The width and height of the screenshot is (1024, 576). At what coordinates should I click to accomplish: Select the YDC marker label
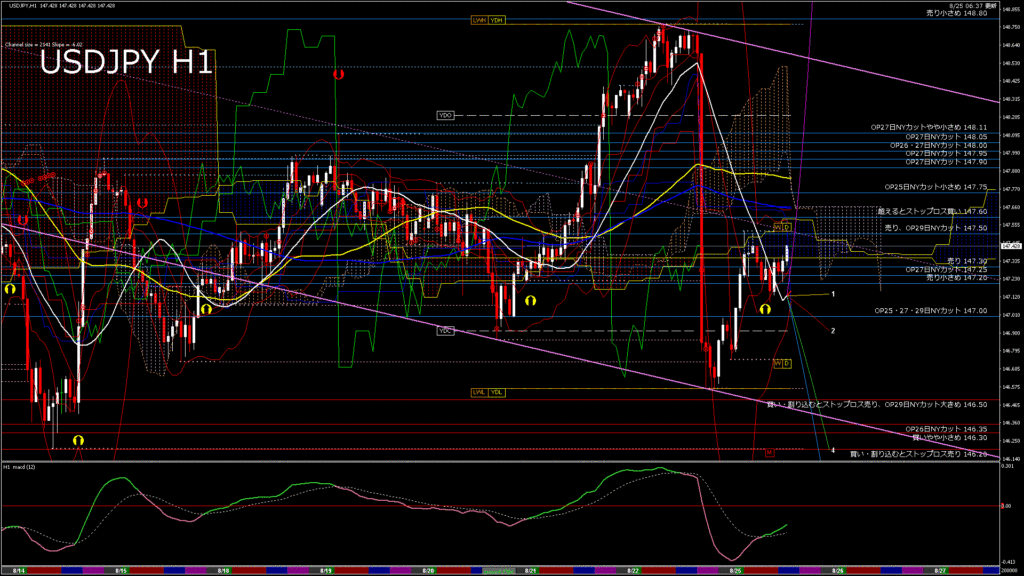coord(445,330)
